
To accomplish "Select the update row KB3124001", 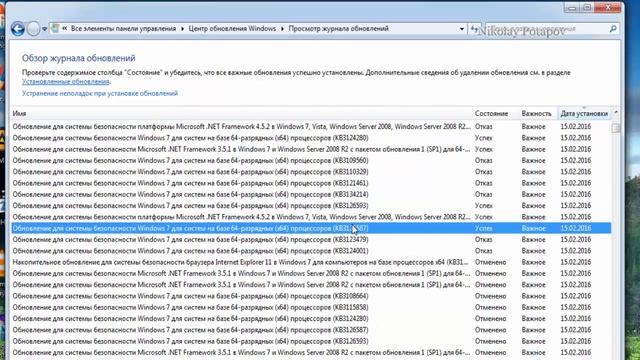I will point(311,251).
